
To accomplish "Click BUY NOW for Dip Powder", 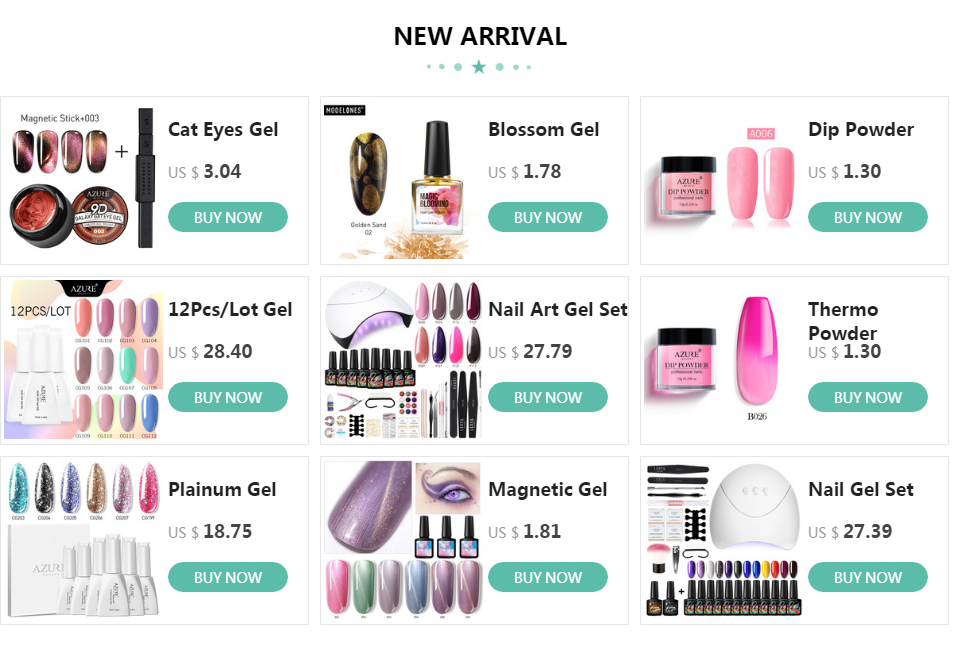I will [868, 217].
